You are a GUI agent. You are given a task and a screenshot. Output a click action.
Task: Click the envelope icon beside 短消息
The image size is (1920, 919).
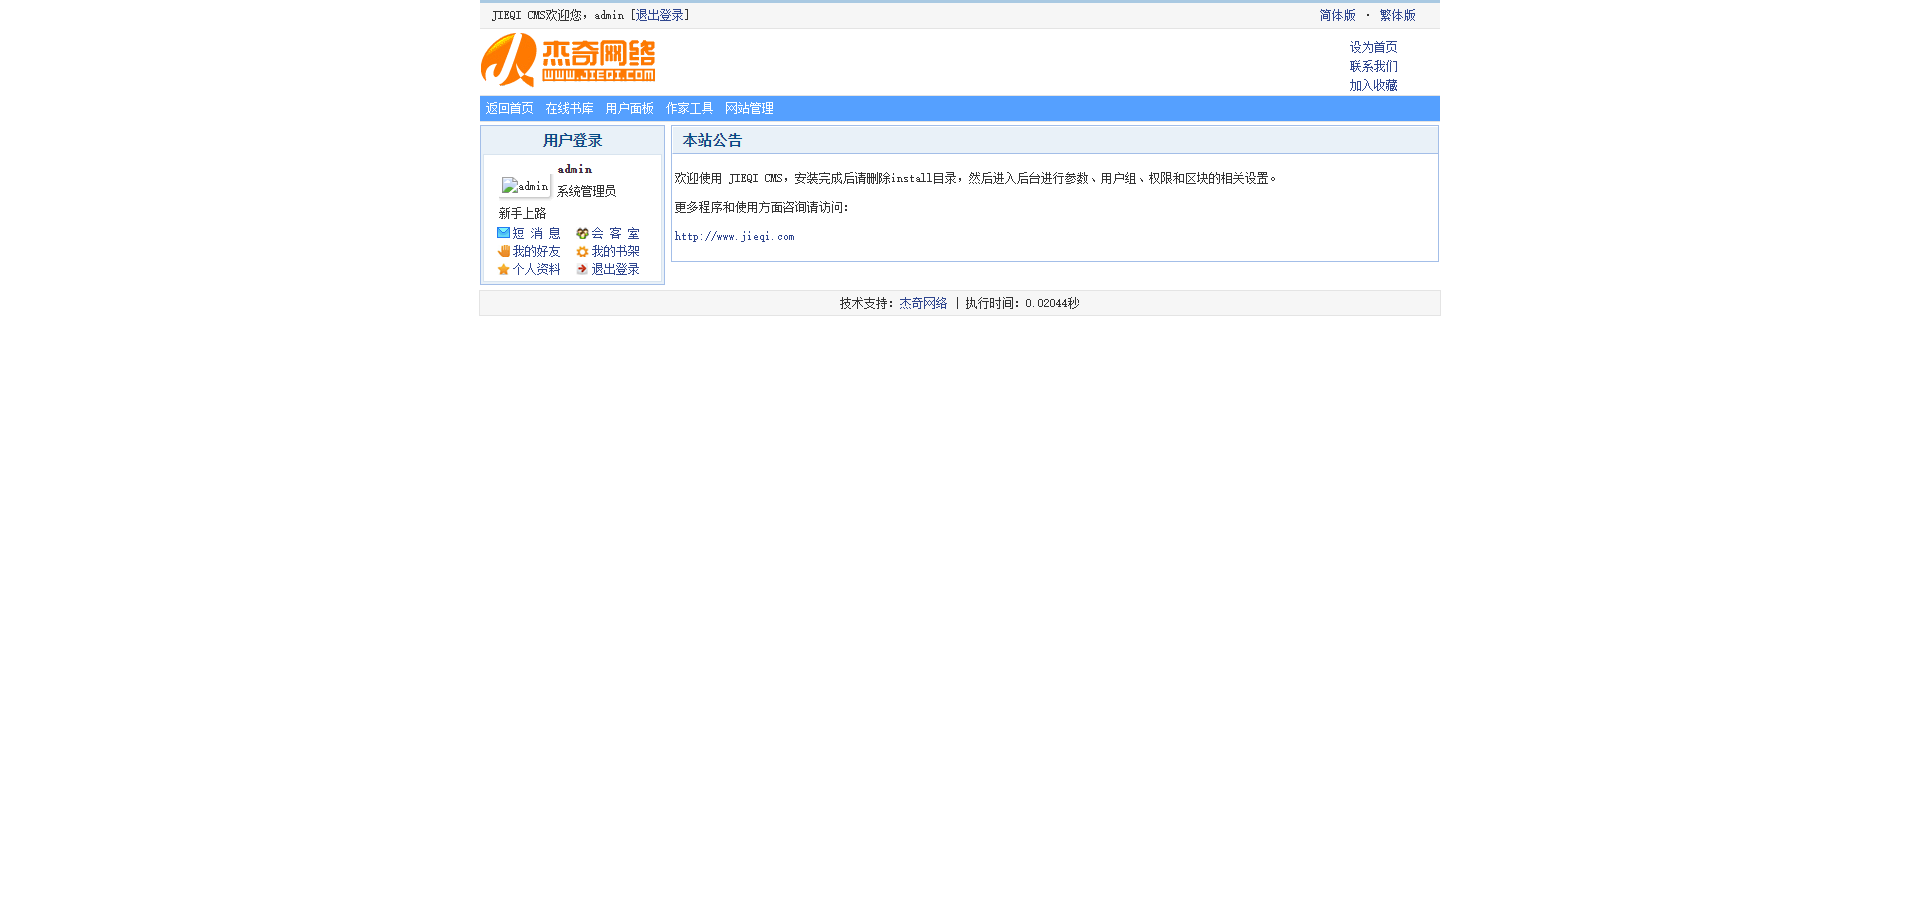(503, 233)
